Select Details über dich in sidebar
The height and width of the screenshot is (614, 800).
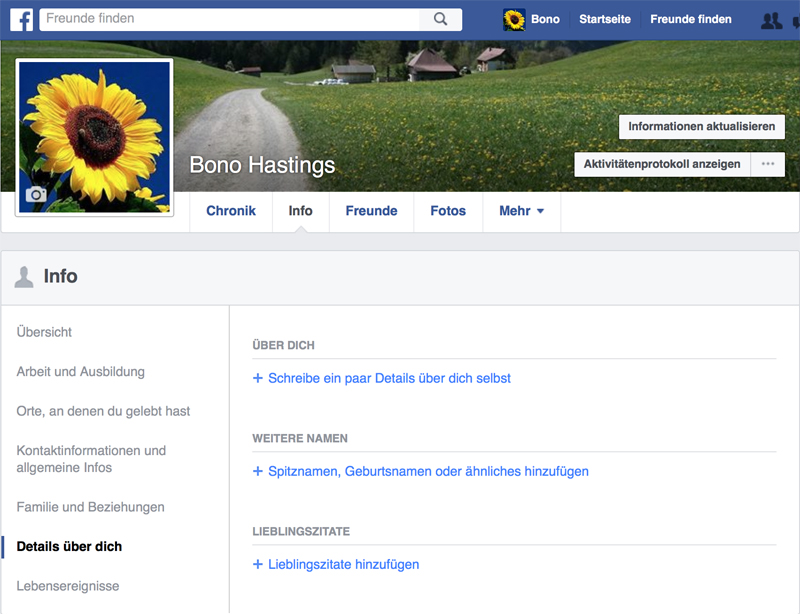coord(69,546)
